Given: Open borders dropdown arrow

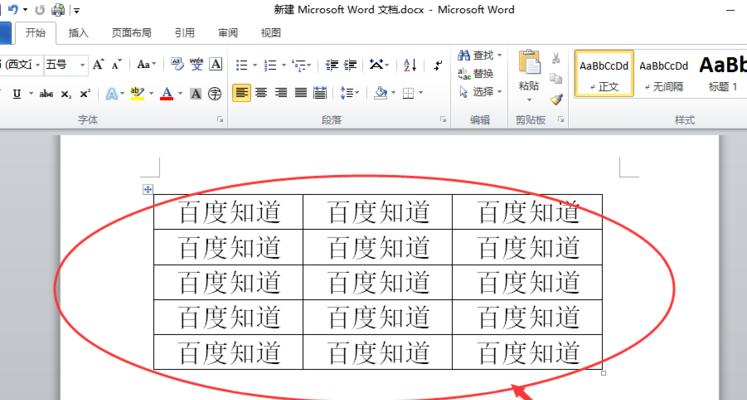Looking at the screenshot, I should (421, 93).
